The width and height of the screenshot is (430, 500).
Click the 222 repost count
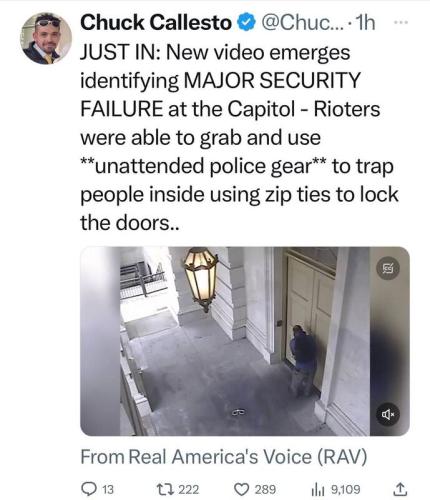click(x=189, y=489)
